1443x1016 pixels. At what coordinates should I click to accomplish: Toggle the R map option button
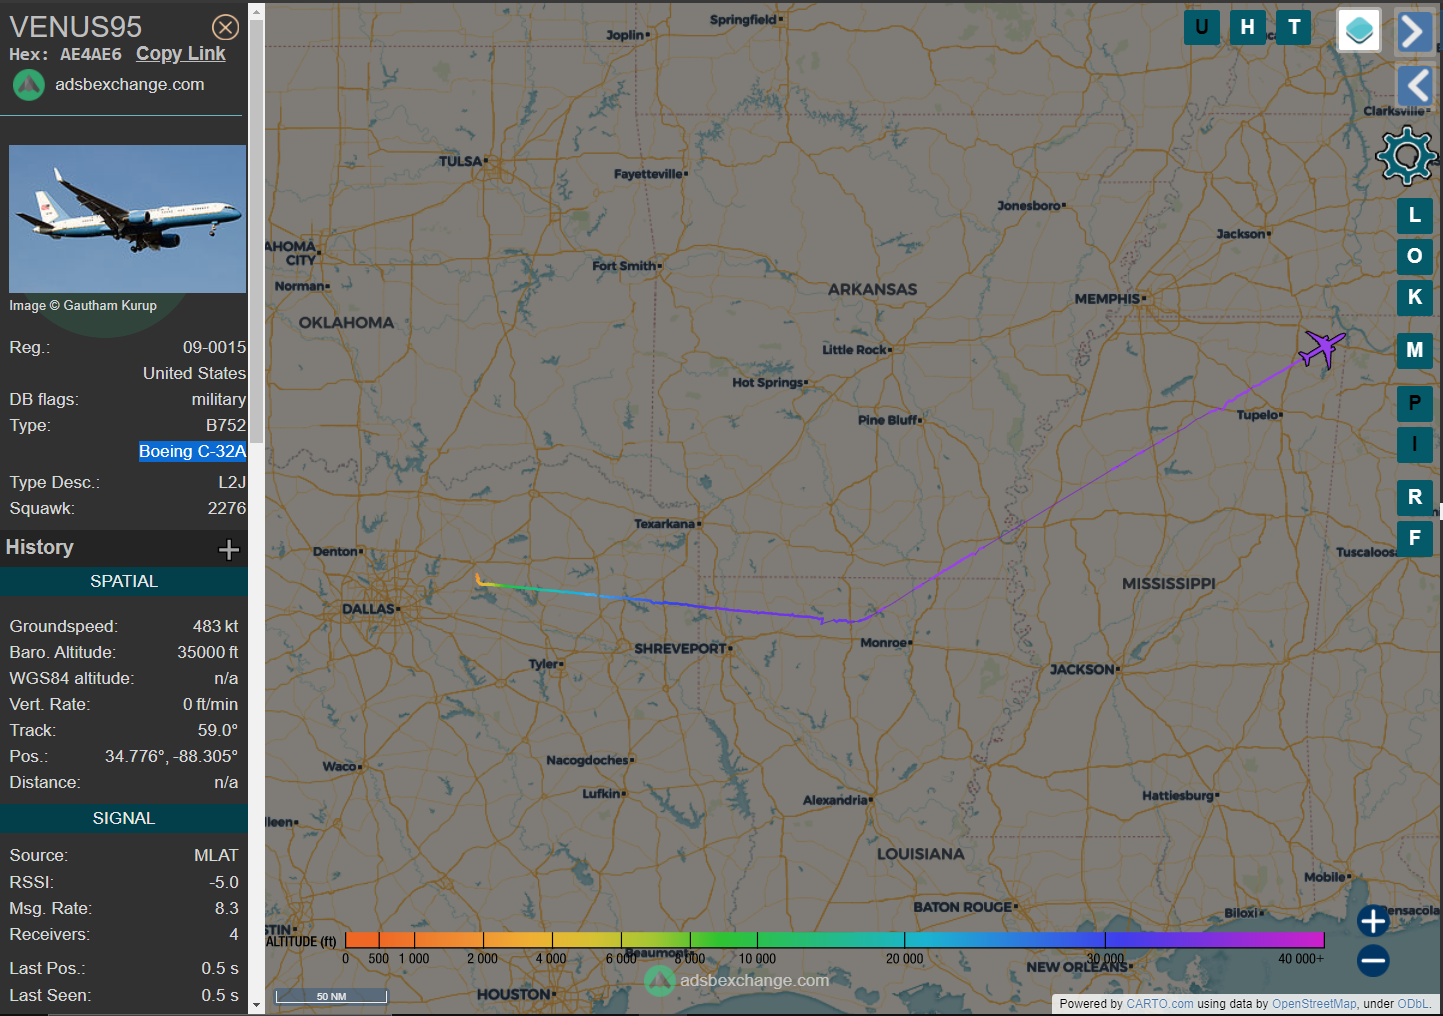[1414, 497]
